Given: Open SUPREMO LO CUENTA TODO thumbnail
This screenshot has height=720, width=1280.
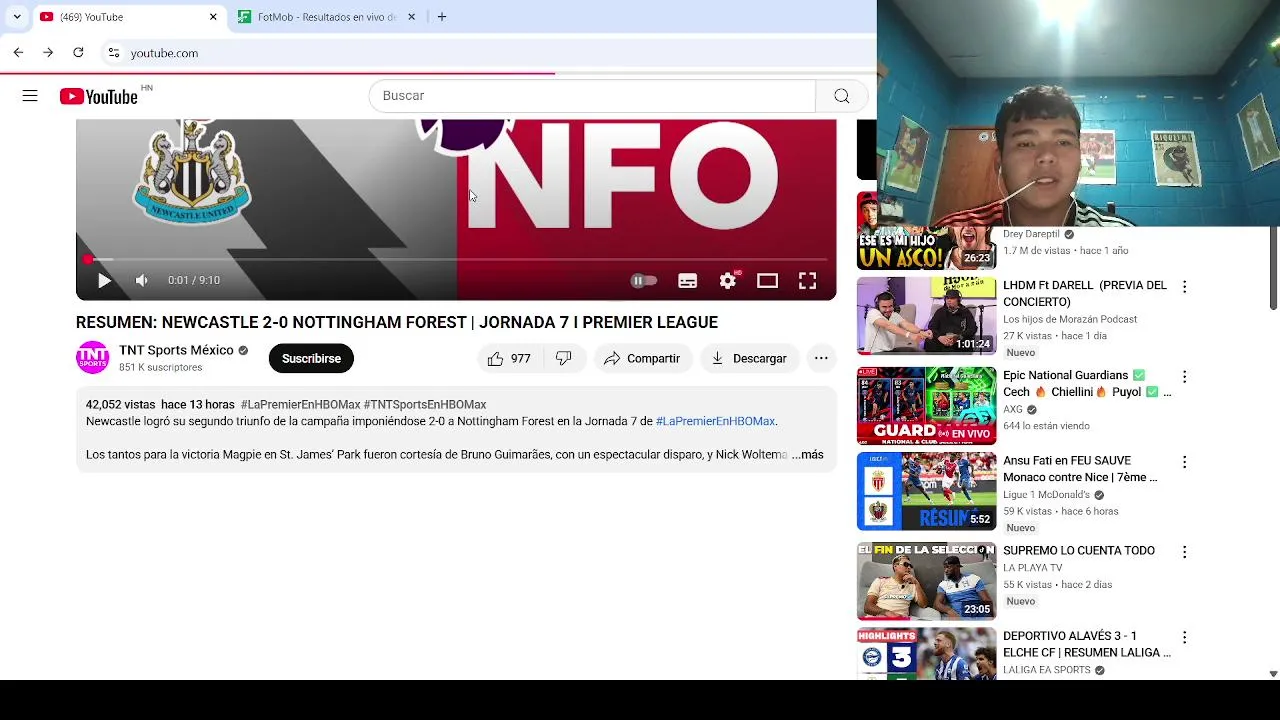Looking at the screenshot, I should tap(926, 582).
